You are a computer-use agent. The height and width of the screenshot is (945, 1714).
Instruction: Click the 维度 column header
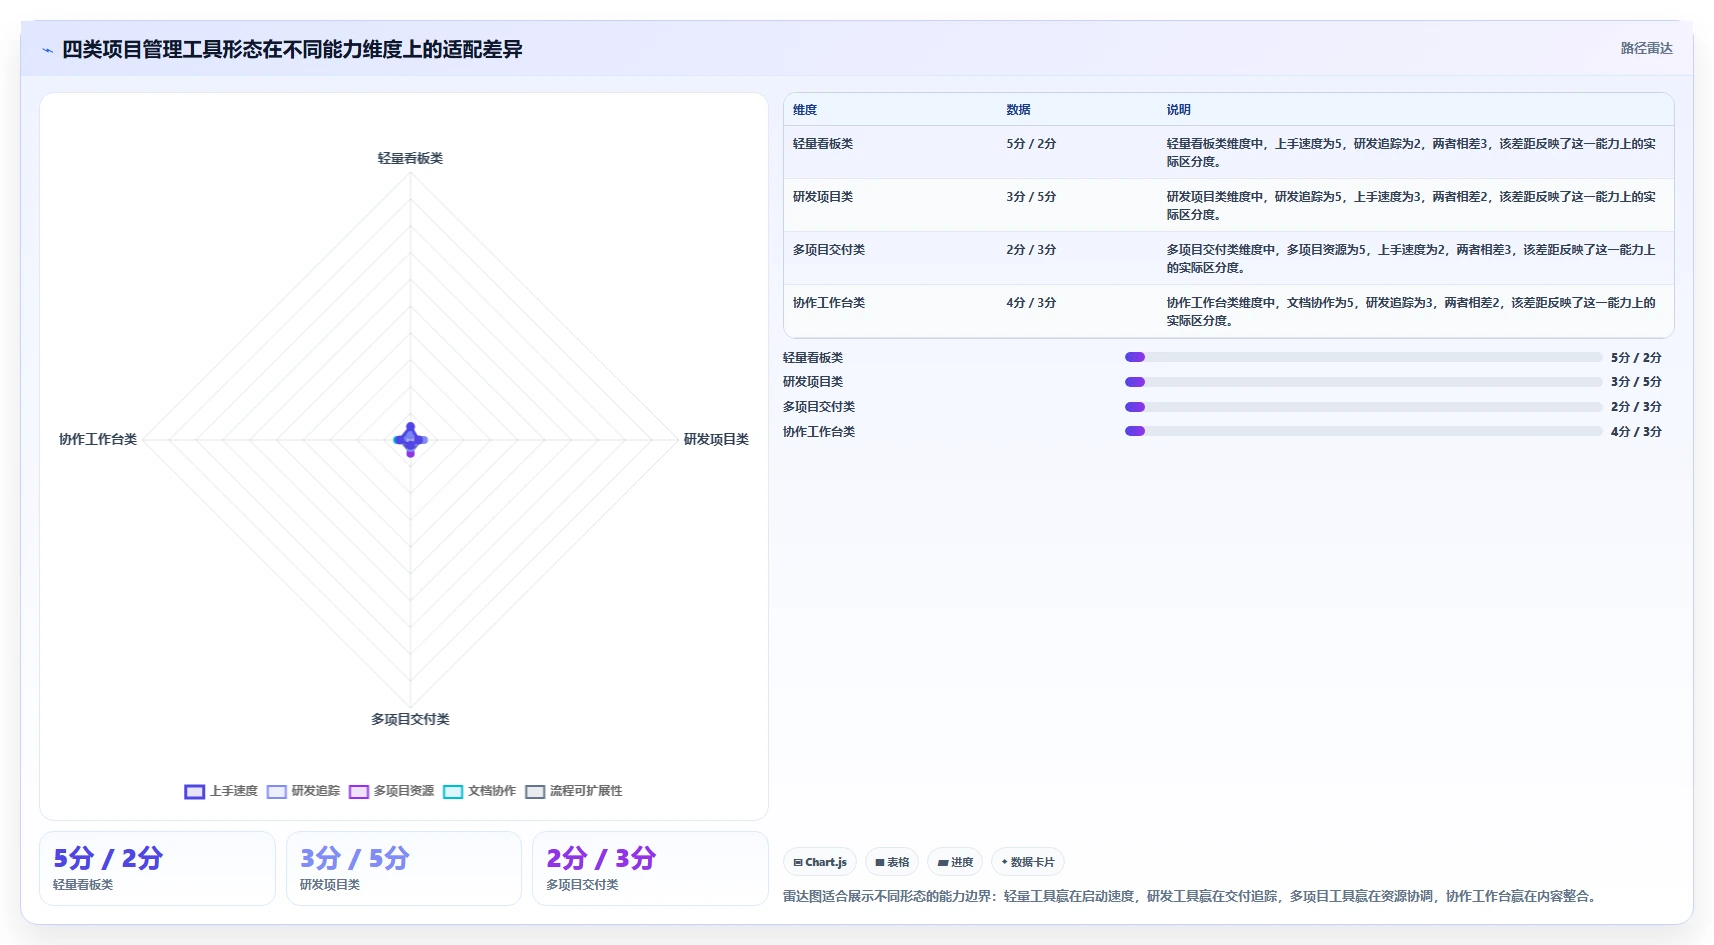tap(805, 110)
